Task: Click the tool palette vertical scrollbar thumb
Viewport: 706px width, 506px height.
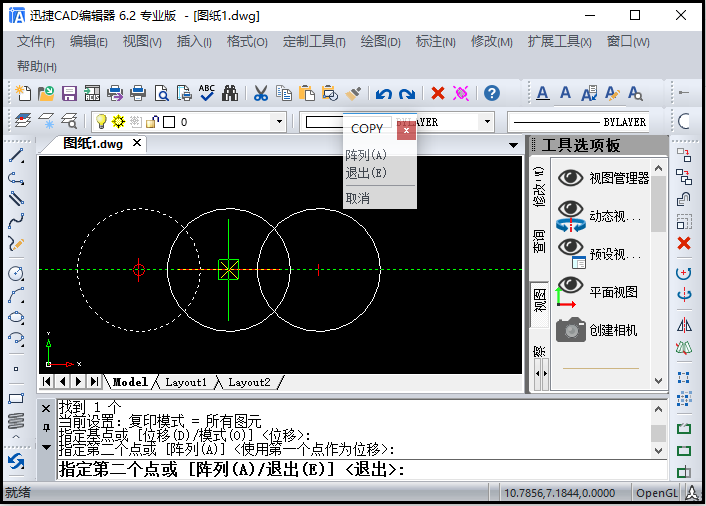Action: (x=658, y=203)
